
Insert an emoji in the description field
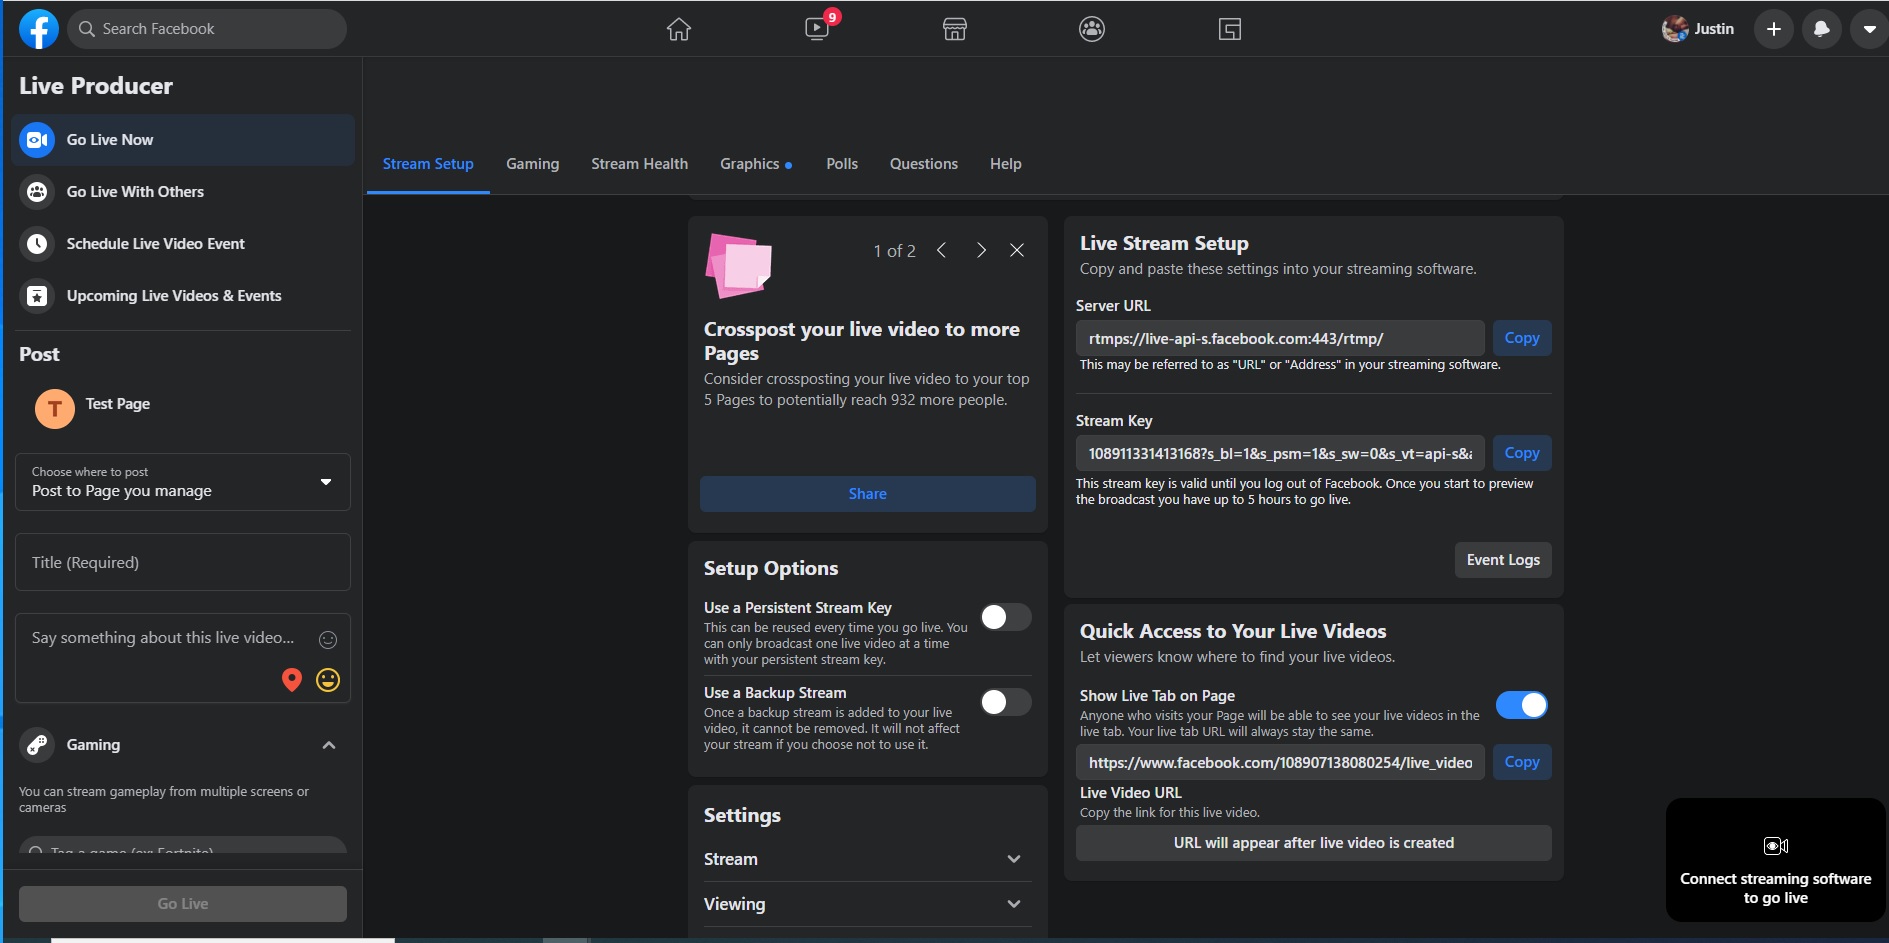[x=328, y=640]
